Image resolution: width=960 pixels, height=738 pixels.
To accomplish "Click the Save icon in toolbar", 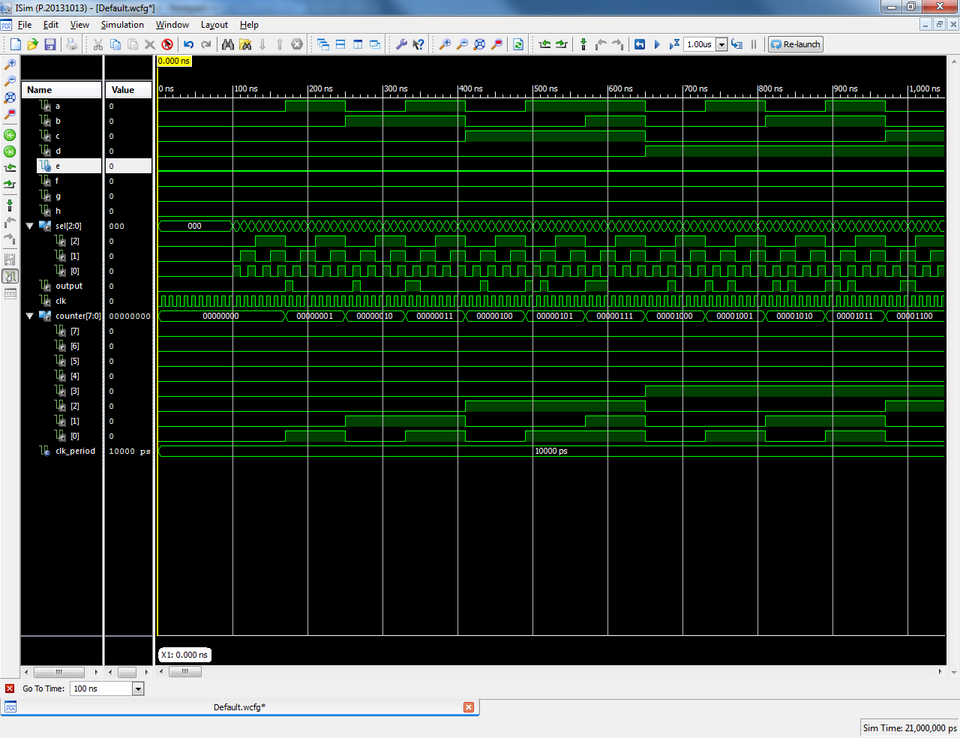I will click(x=49, y=44).
